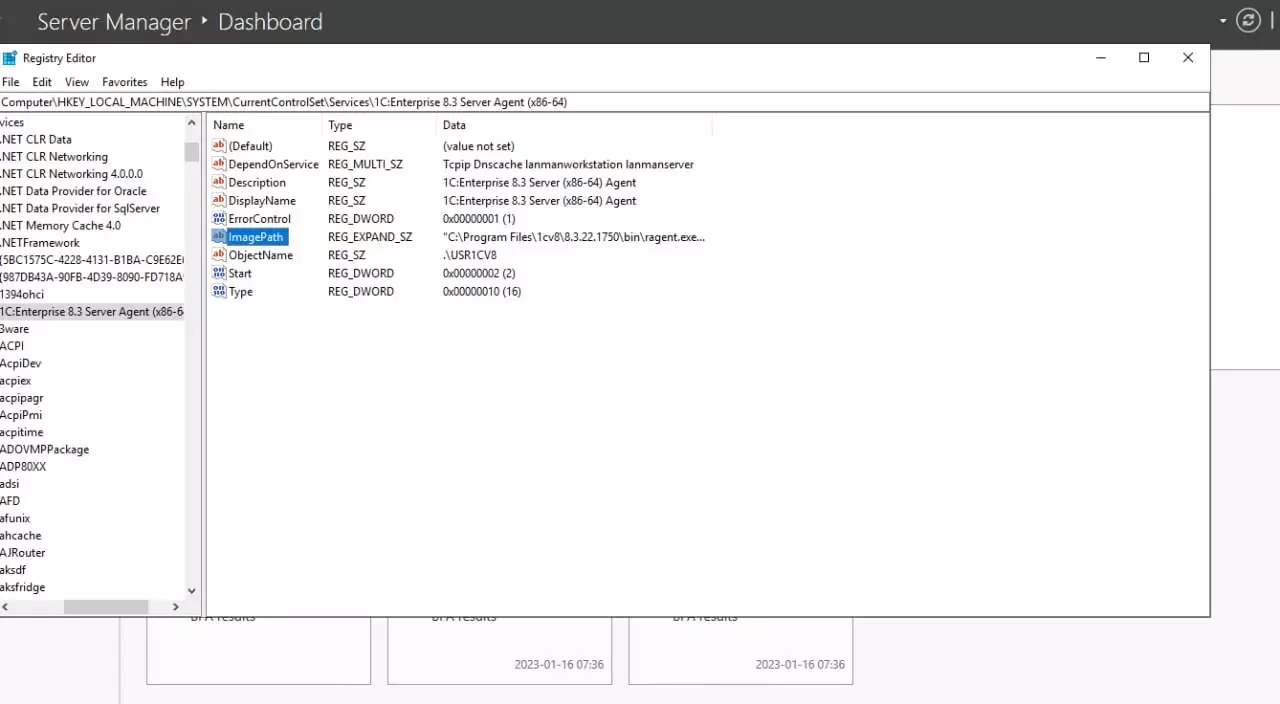Click the Registry Editor title bar icon
This screenshot has height=704, width=1280.
point(9,58)
